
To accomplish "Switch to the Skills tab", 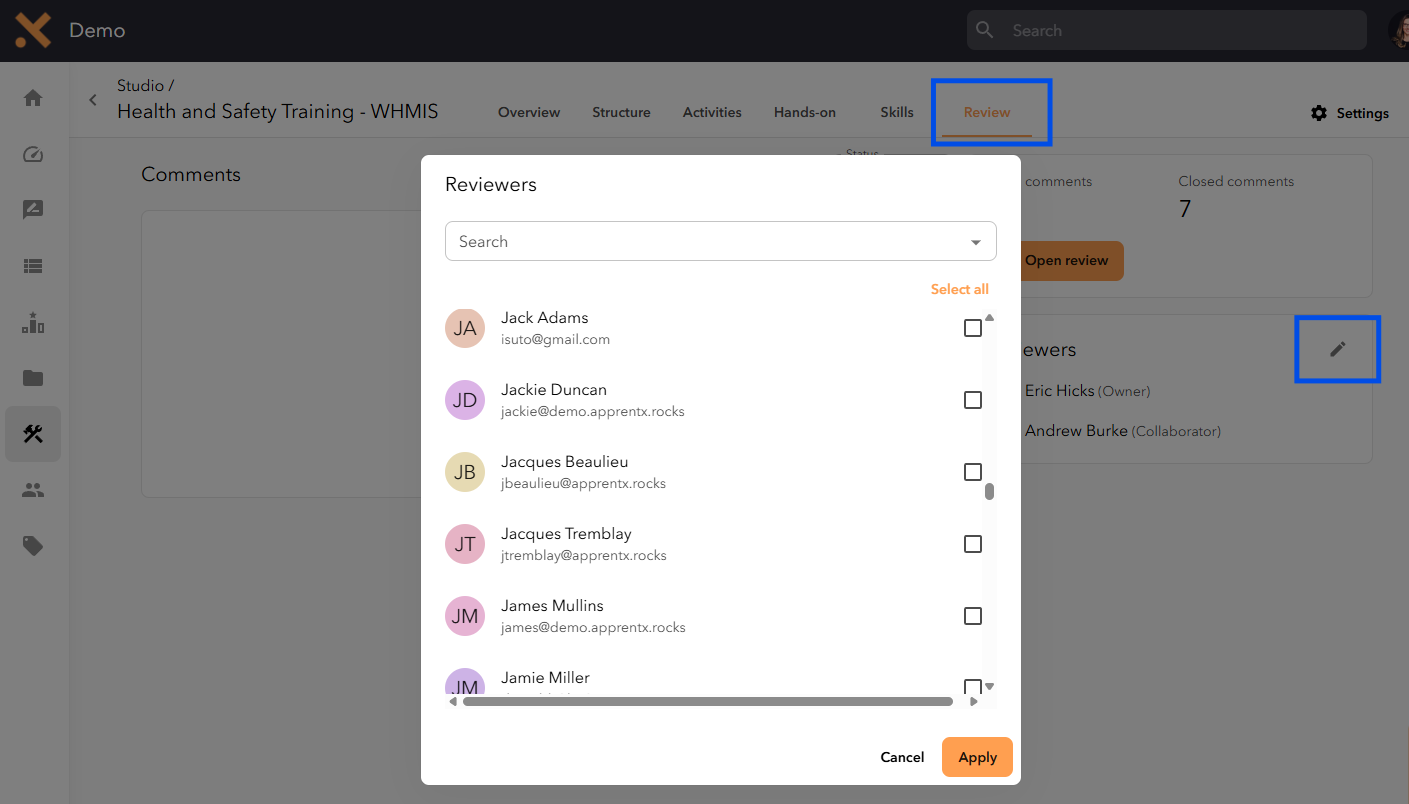I will pyautogui.click(x=897, y=112).
